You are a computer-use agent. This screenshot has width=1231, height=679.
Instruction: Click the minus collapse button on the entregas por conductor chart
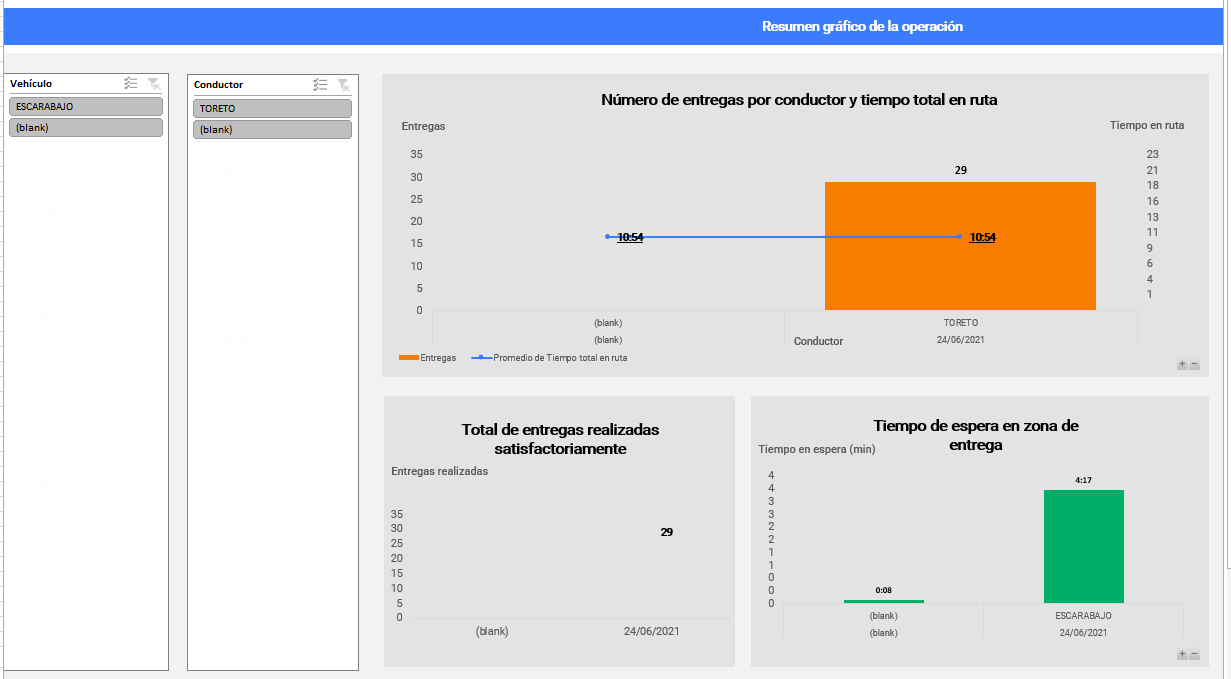pyautogui.click(x=1194, y=365)
